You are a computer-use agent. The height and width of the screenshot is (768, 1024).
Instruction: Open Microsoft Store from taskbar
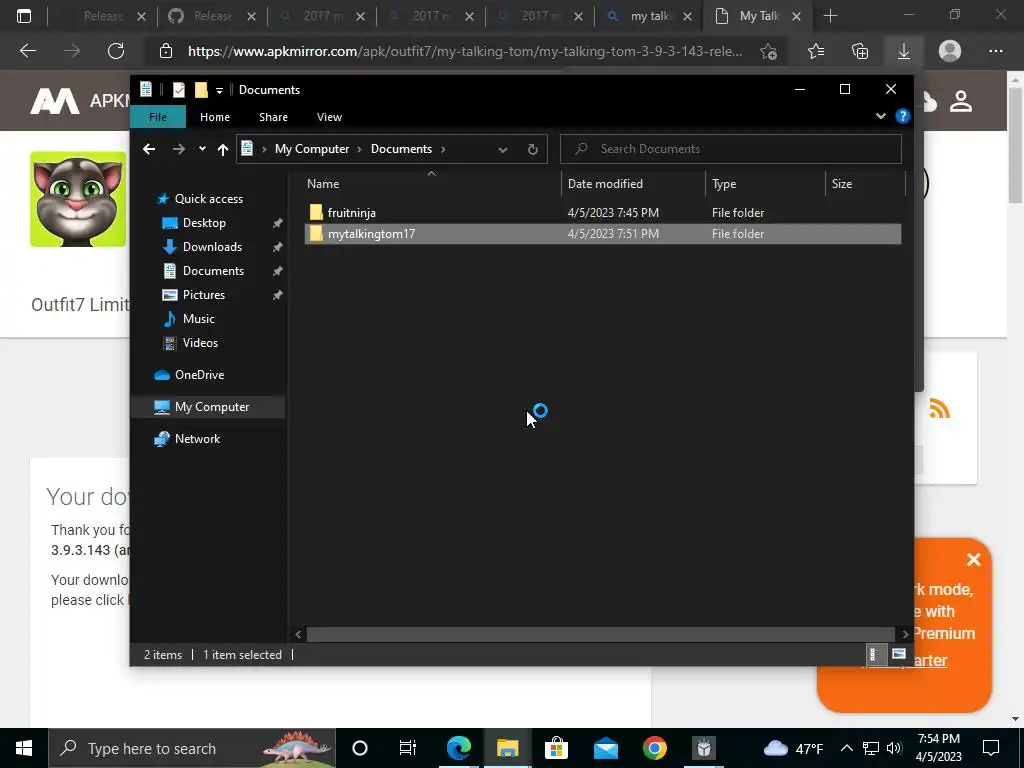tap(556, 748)
